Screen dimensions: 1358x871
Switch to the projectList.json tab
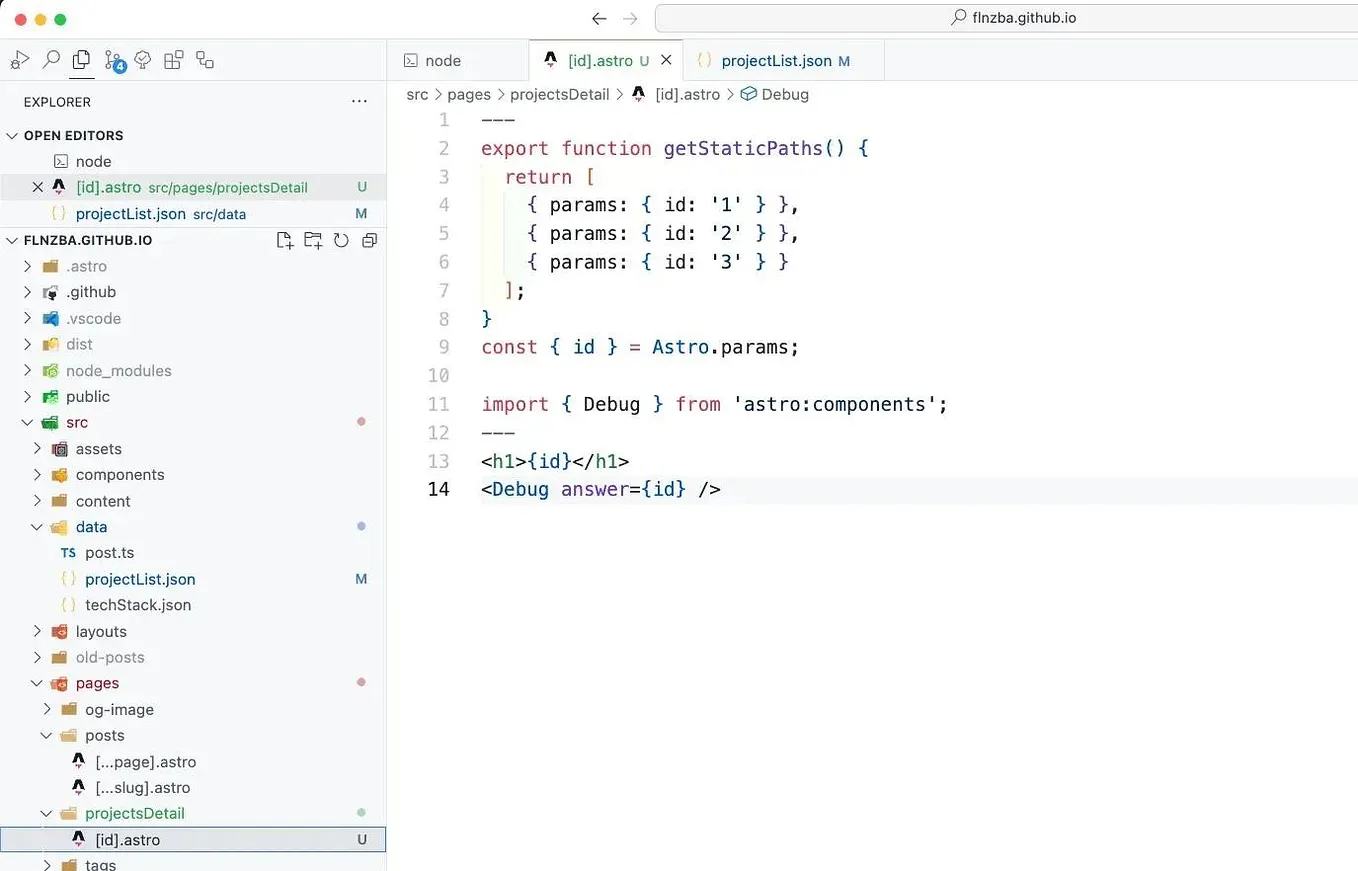click(783, 60)
